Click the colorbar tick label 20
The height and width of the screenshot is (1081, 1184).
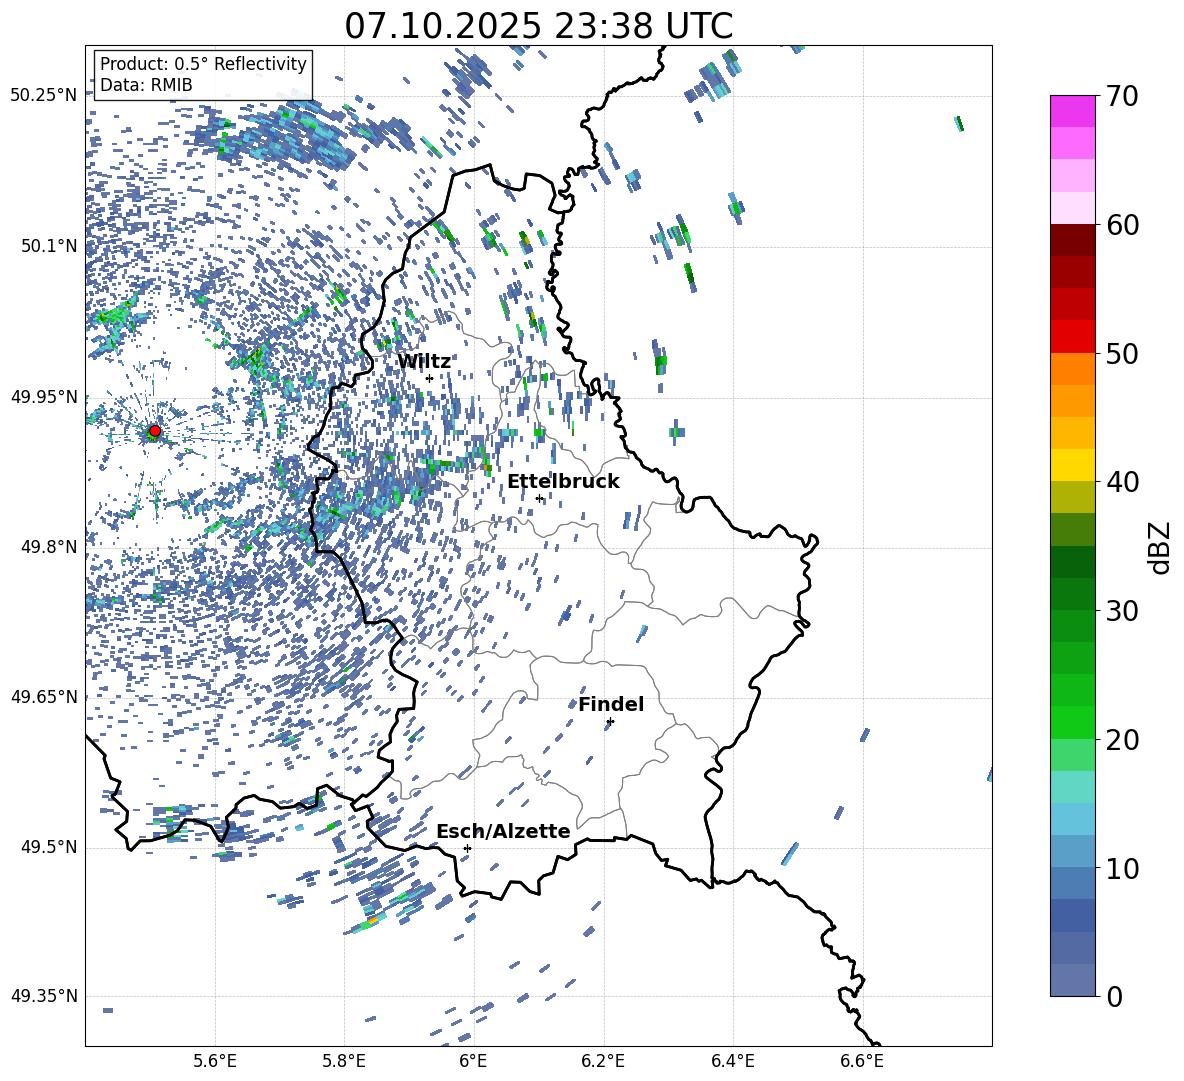pos(1122,740)
